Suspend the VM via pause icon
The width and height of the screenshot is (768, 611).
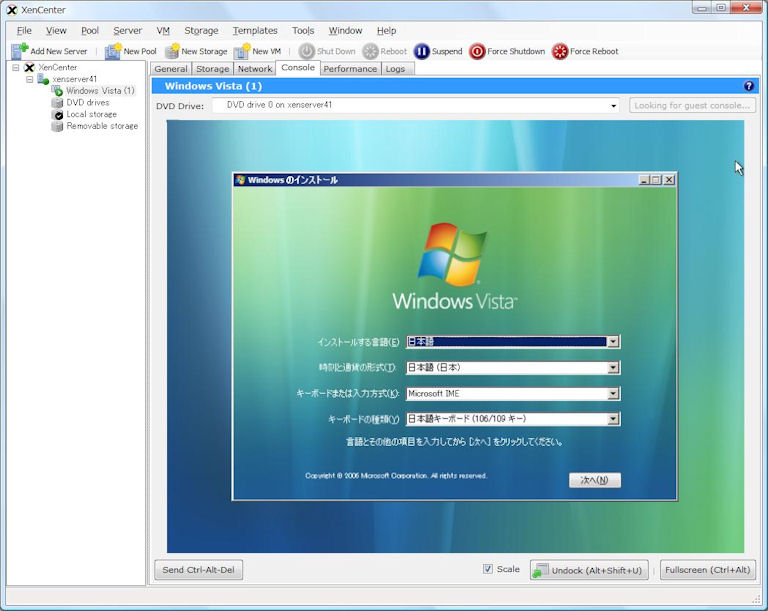421,51
